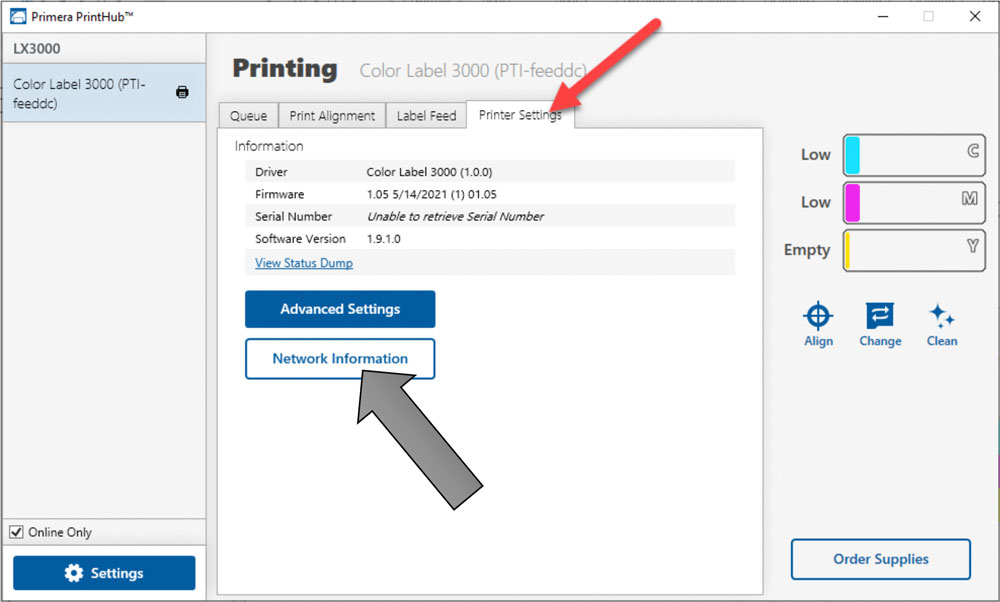1000x602 pixels.
Task: Toggle the Online Only checkbox
Action: (17, 532)
